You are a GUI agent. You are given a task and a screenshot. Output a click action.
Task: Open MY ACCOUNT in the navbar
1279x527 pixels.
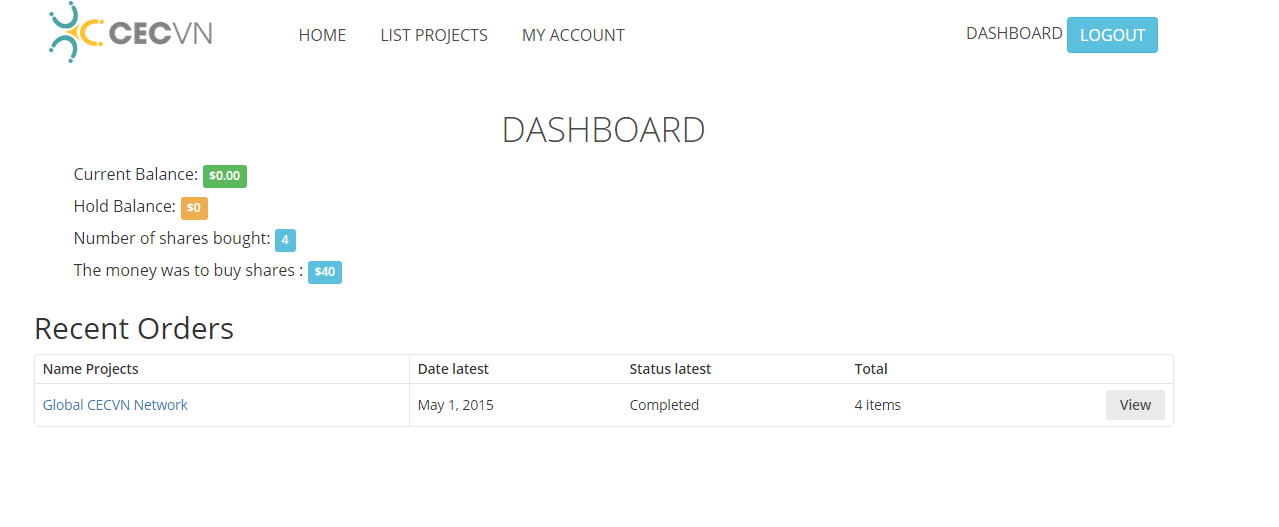click(573, 35)
